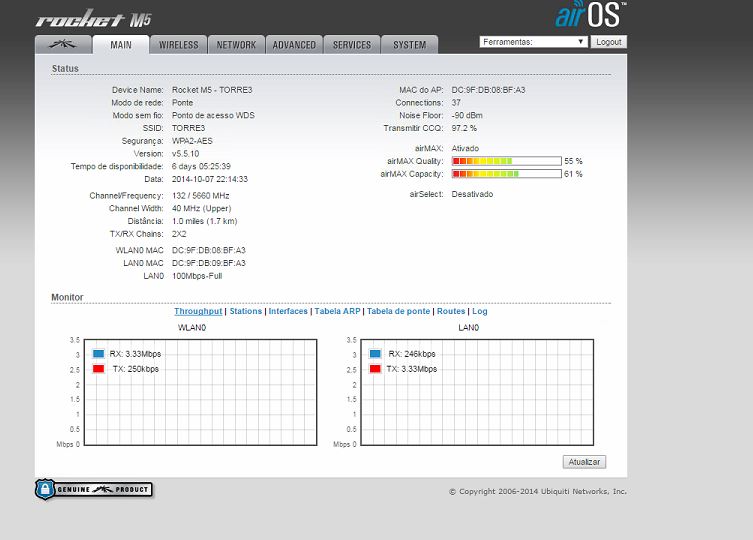This screenshot has height=540, width=753.
Task: Click the red TX swatch in WLAN0 graph
Action: (98, 369)
